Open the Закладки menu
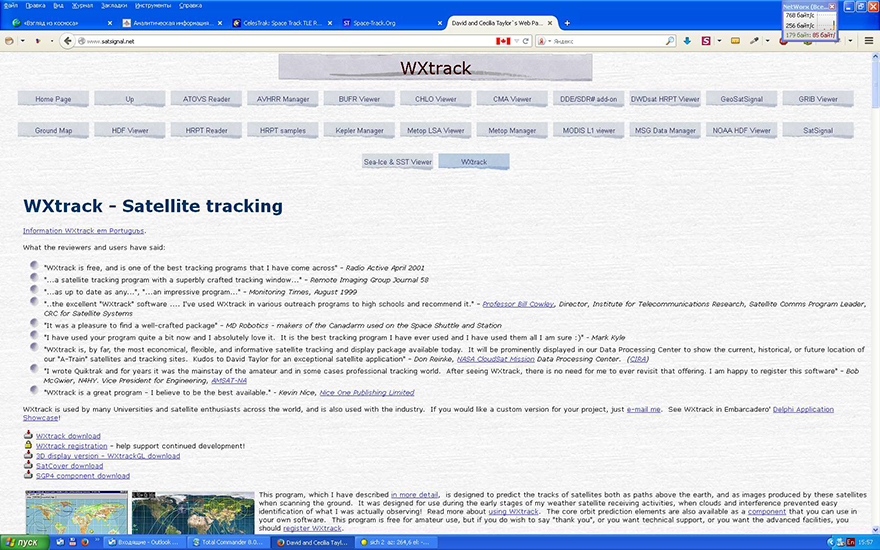Viewport: 880px width, 550px height. (114, 6)
